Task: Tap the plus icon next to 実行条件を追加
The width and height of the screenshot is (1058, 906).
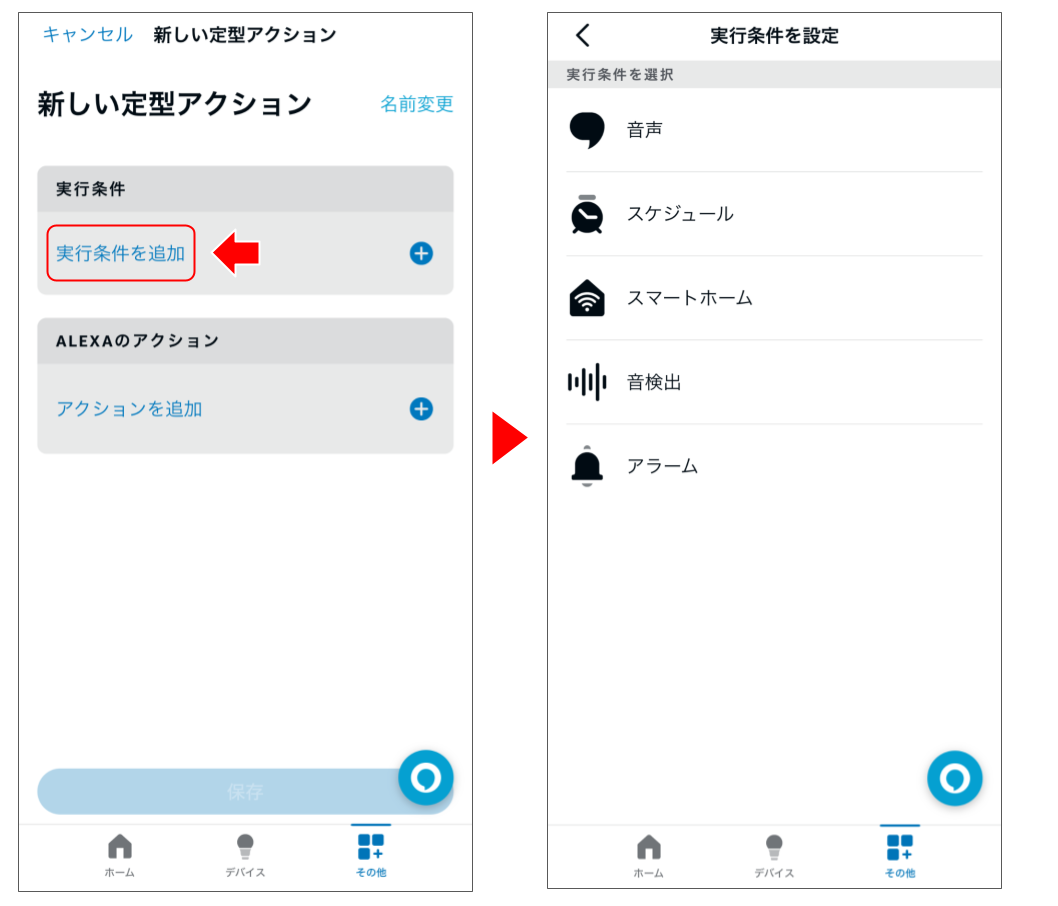Action: [x=421, y=253]
